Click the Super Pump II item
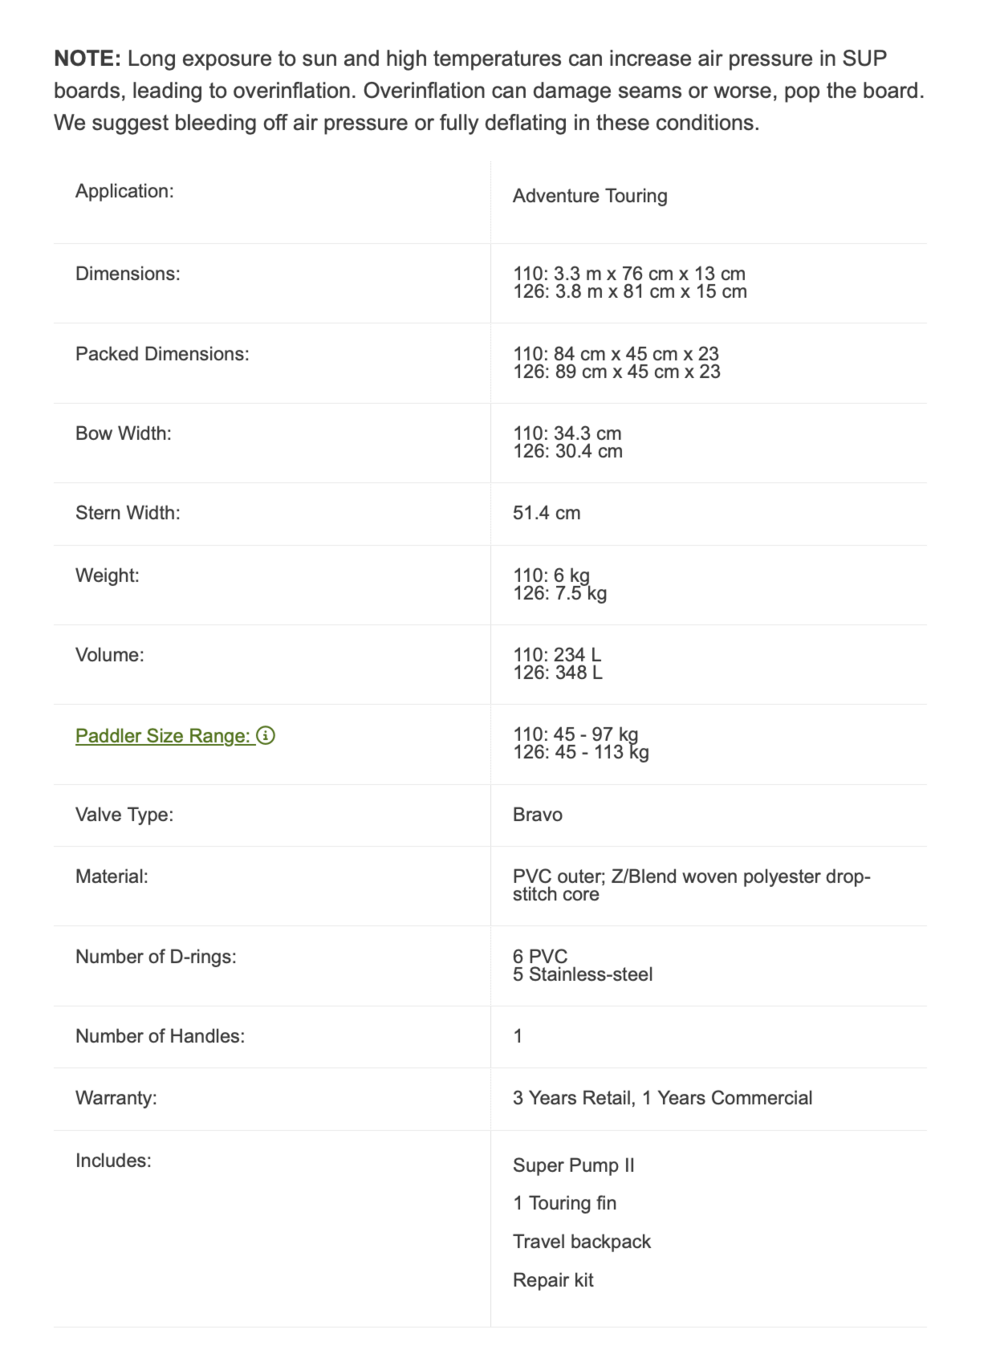The image size is (1000, 1350). pyautogui.click(x=573, y=1166)
